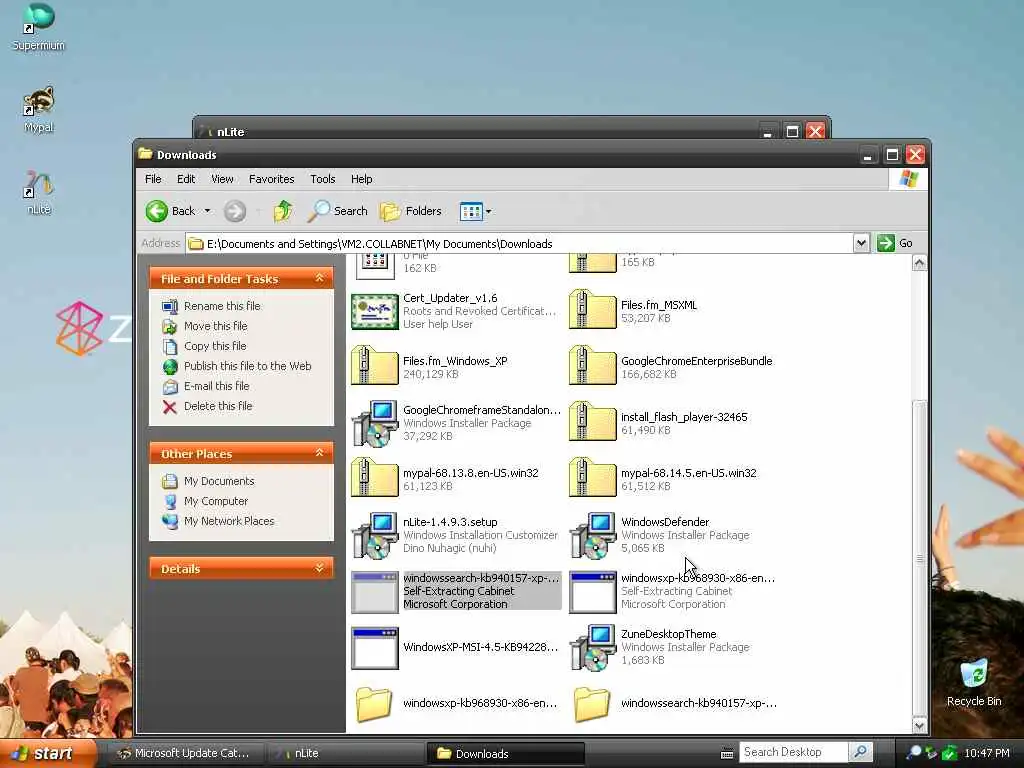Open the Tools menu

pos(323,179)
